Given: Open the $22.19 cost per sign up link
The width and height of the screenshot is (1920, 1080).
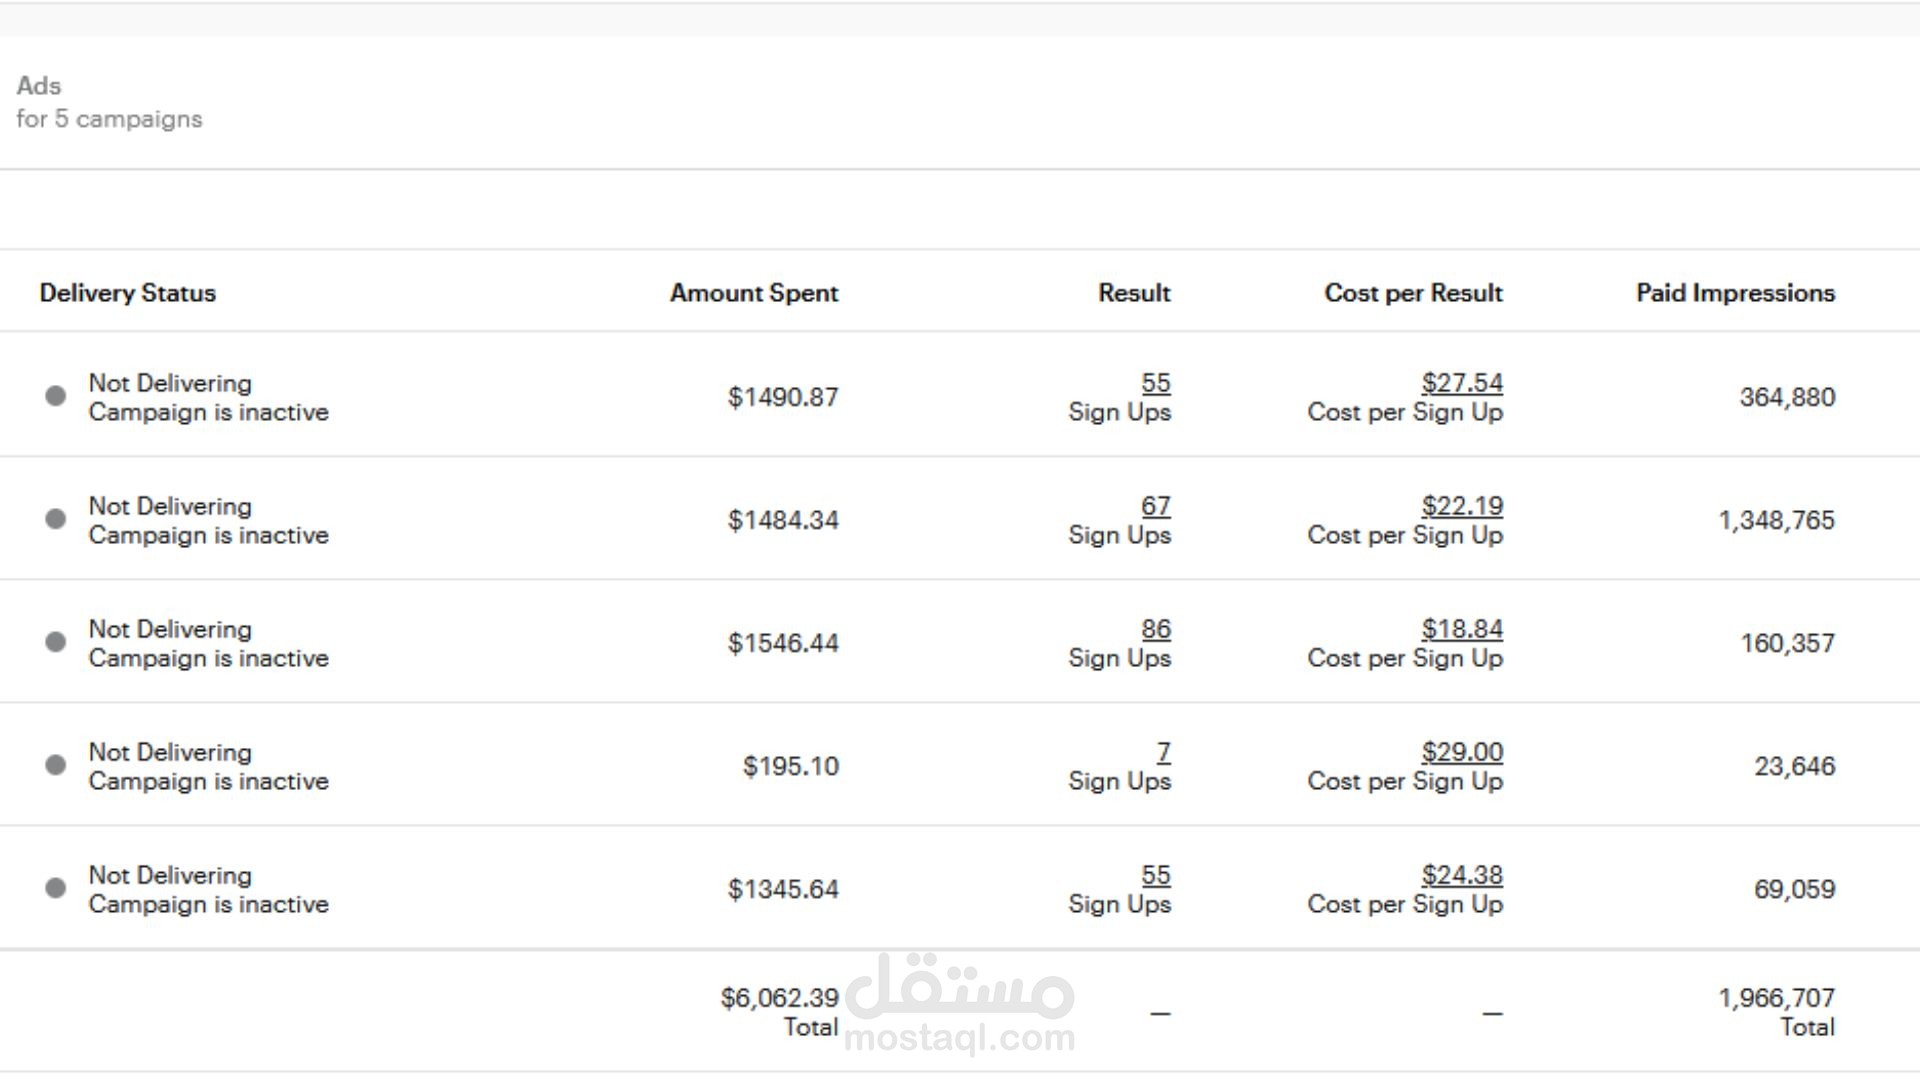Looking at the screenshot, I should (x=1462, y=506).
